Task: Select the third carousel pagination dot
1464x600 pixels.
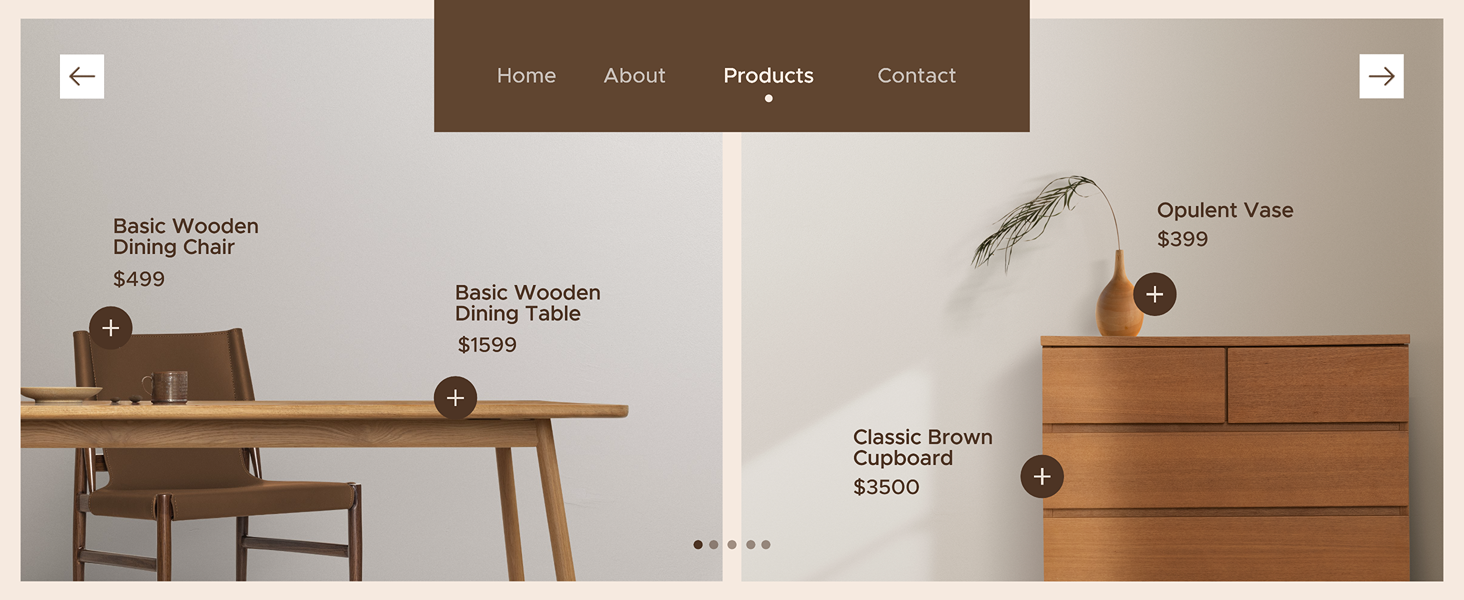Action: (732, 545)
